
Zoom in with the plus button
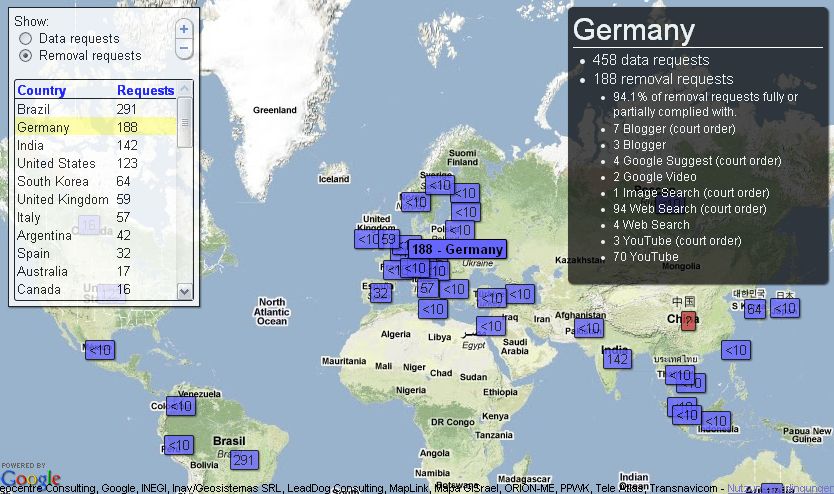click(x=184, y=29)
